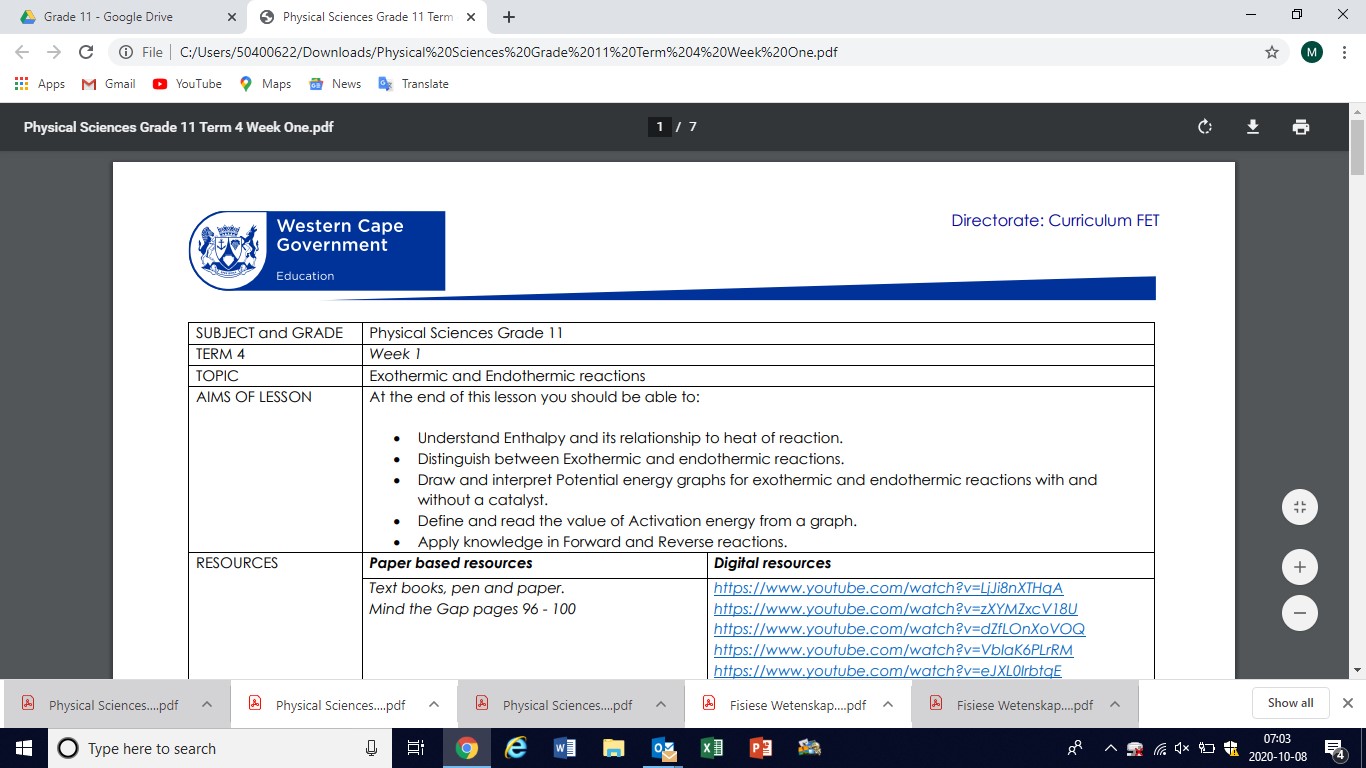The width and height of the screenshot is (1366, 768).
Task: Select the Physical Sciences Grade 11 Term browser tab
Action: (x=365, y=17)
